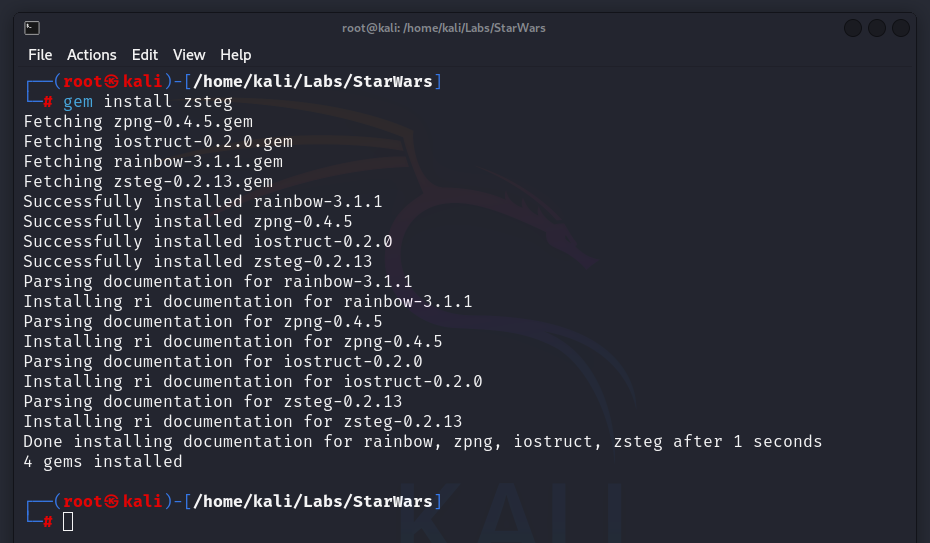Click the StarWars path in the first prompt
930x543 pixels.
[392, 81]
